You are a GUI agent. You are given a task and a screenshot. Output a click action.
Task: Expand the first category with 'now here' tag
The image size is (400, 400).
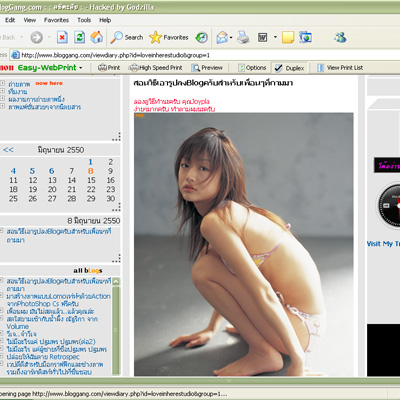coord(2,83)
